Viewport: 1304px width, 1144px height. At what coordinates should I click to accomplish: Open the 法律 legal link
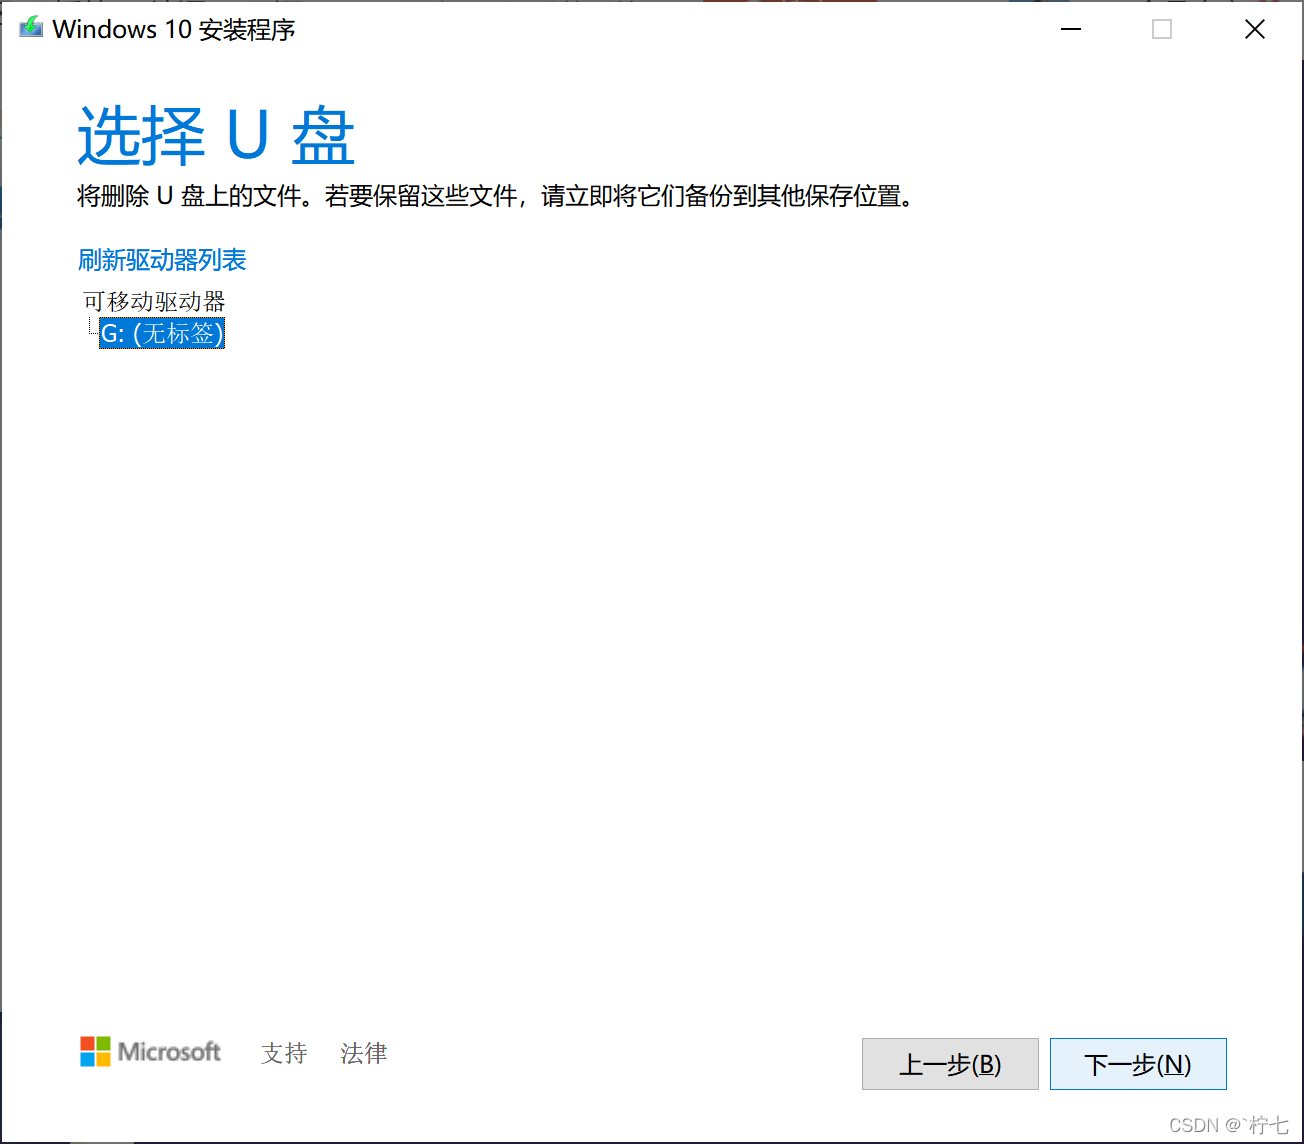coord(364,1053)
